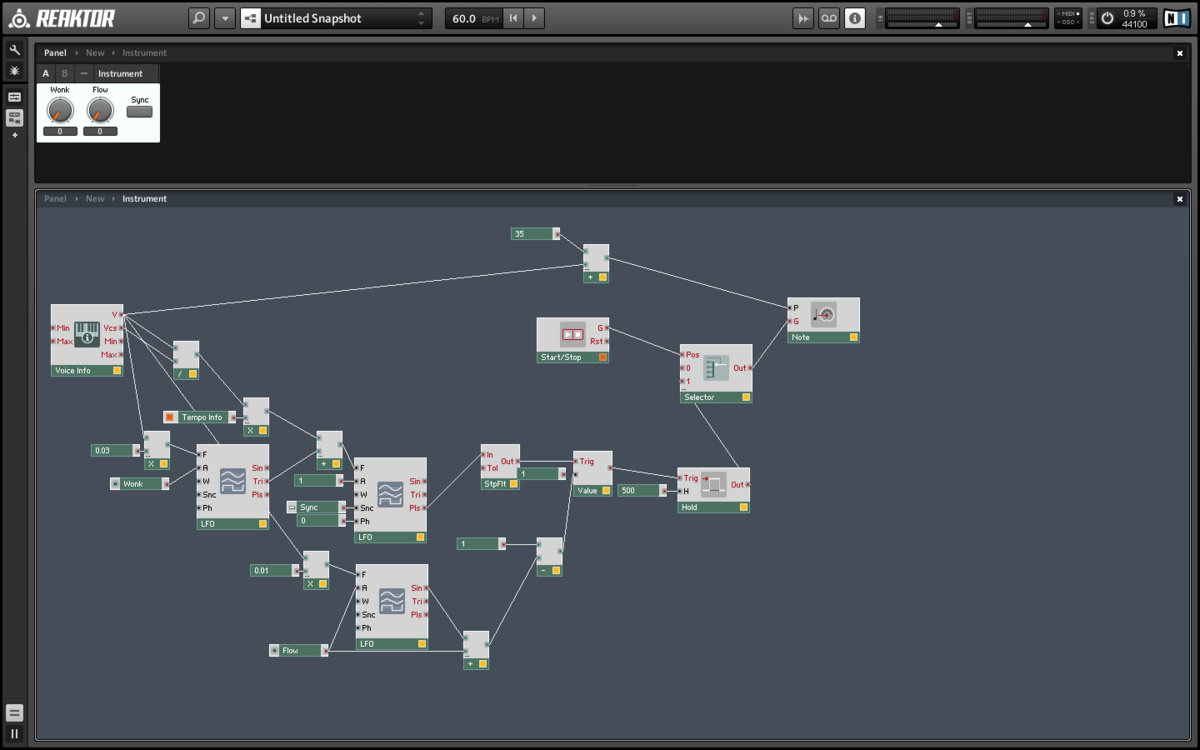The width and height of the screenshot is (1200, 750).
Task: Expand the Sync module list in structure
Action: (293, 507)
